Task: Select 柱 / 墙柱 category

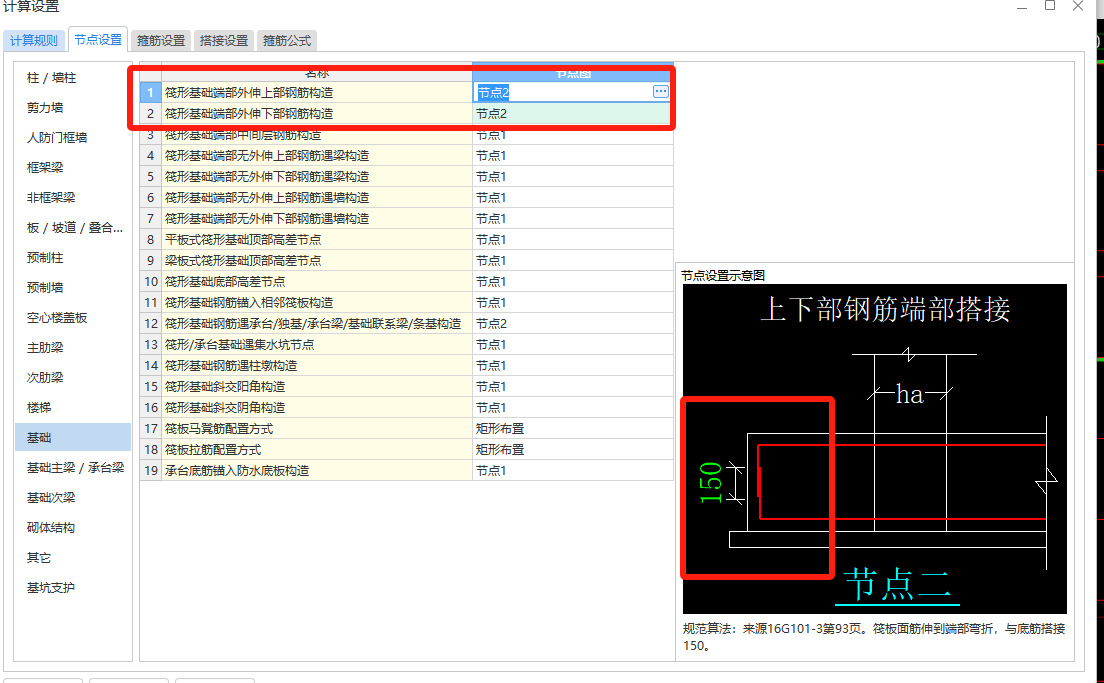Action: 51,77
